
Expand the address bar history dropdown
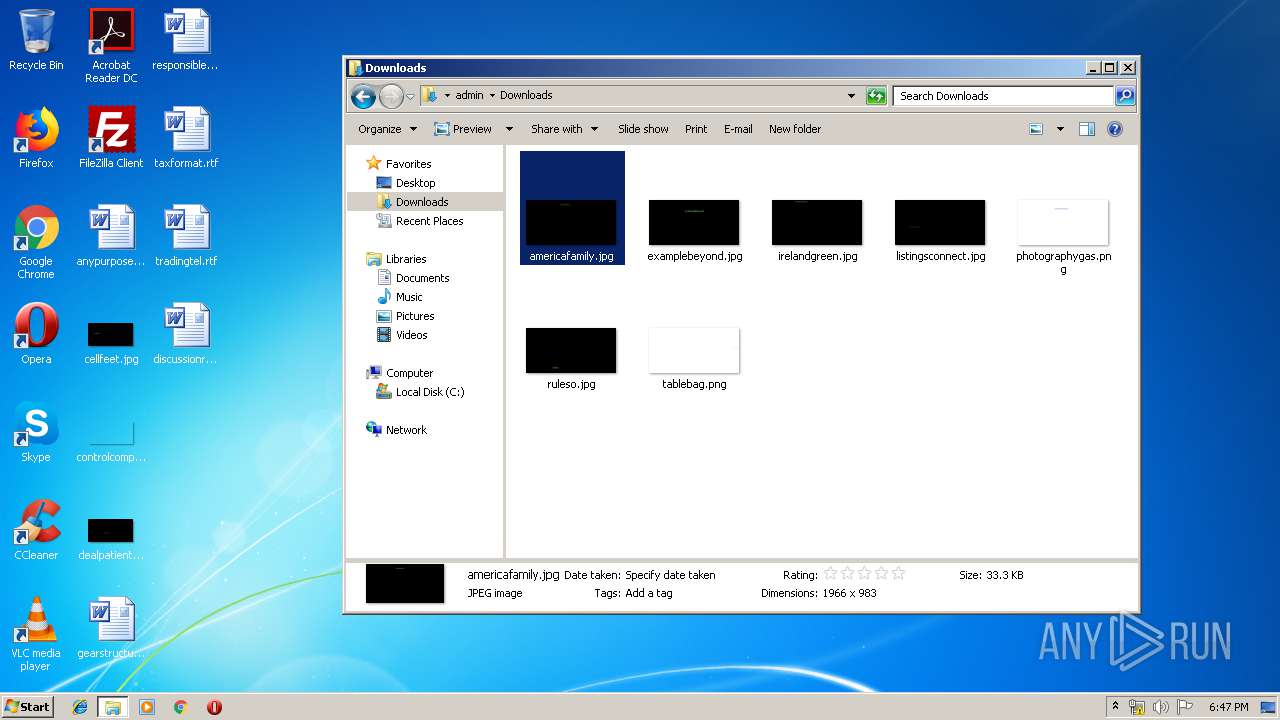851,96
